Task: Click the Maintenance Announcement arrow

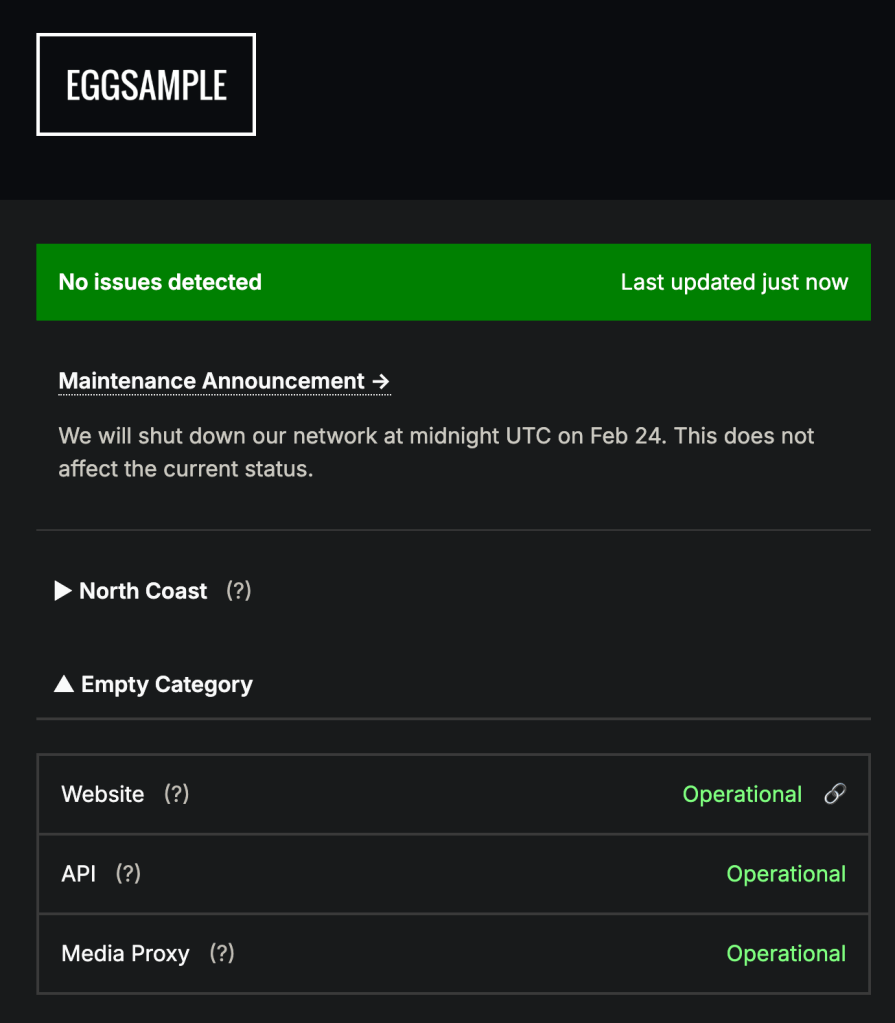Action: coord(380,381)
